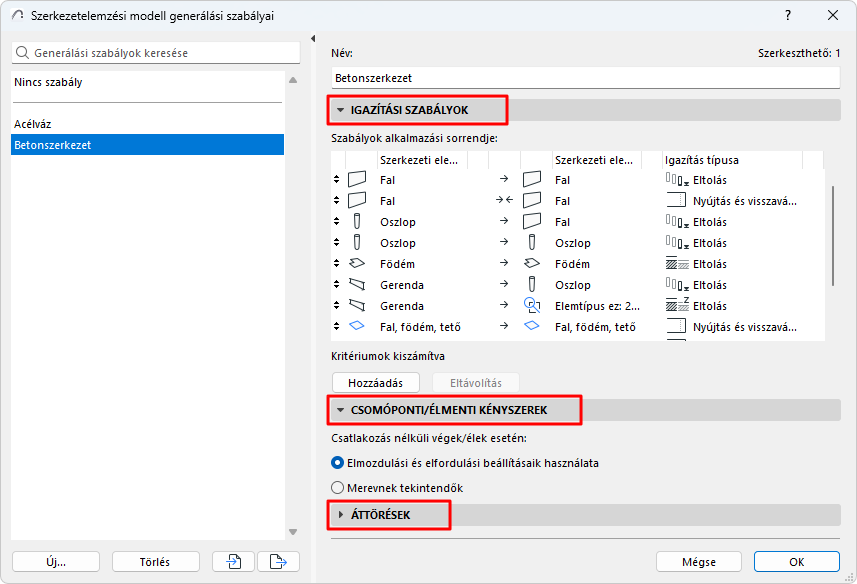
Task: Click the Hozzáadás button
Action: [375, 383]
